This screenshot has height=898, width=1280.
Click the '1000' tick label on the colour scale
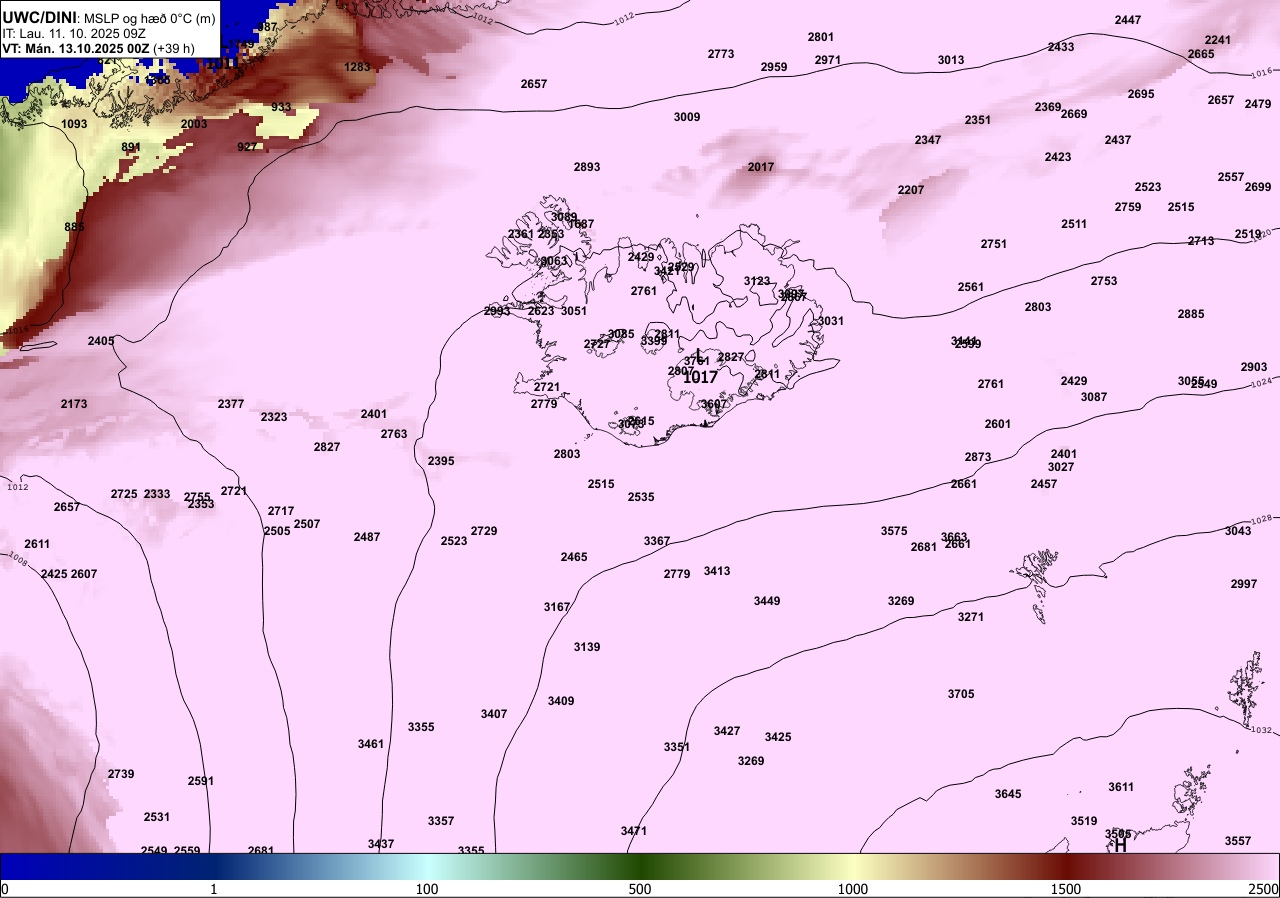coord(853,889)
